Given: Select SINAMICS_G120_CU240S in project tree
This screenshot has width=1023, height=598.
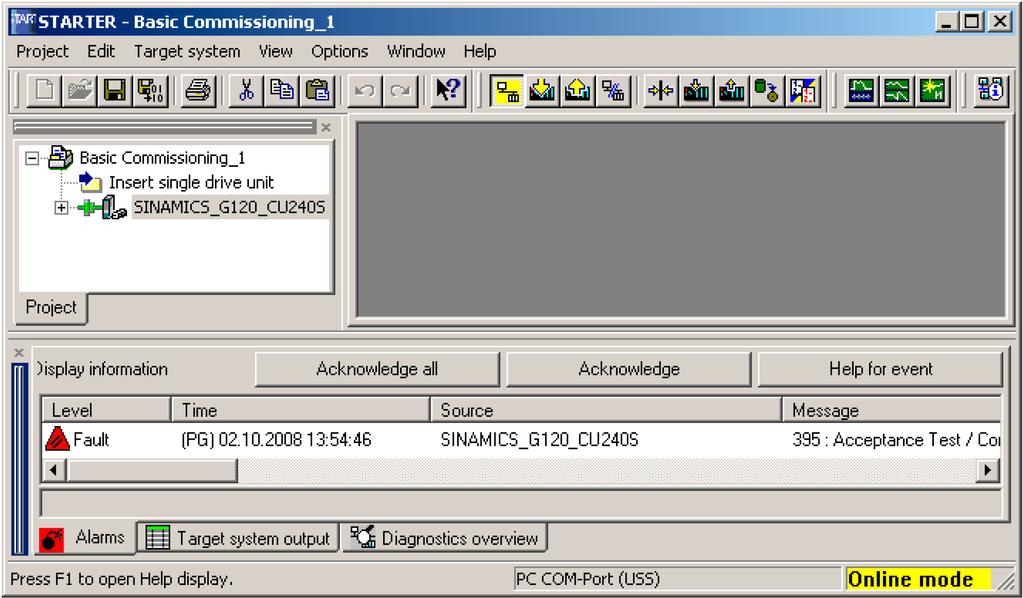Looking at the screenshot, I should pyautogui.click(x=229, y=207).
